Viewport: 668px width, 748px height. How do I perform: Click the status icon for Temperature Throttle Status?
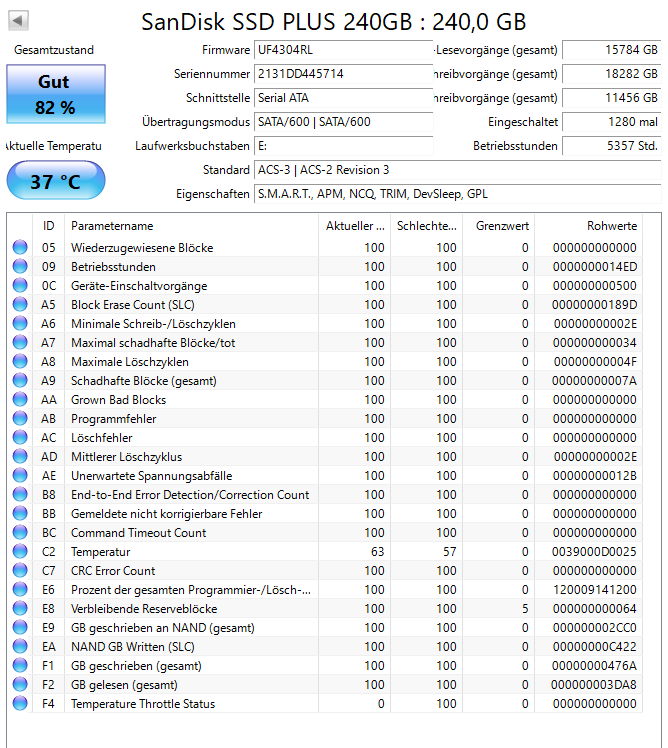tap(20, 704)
